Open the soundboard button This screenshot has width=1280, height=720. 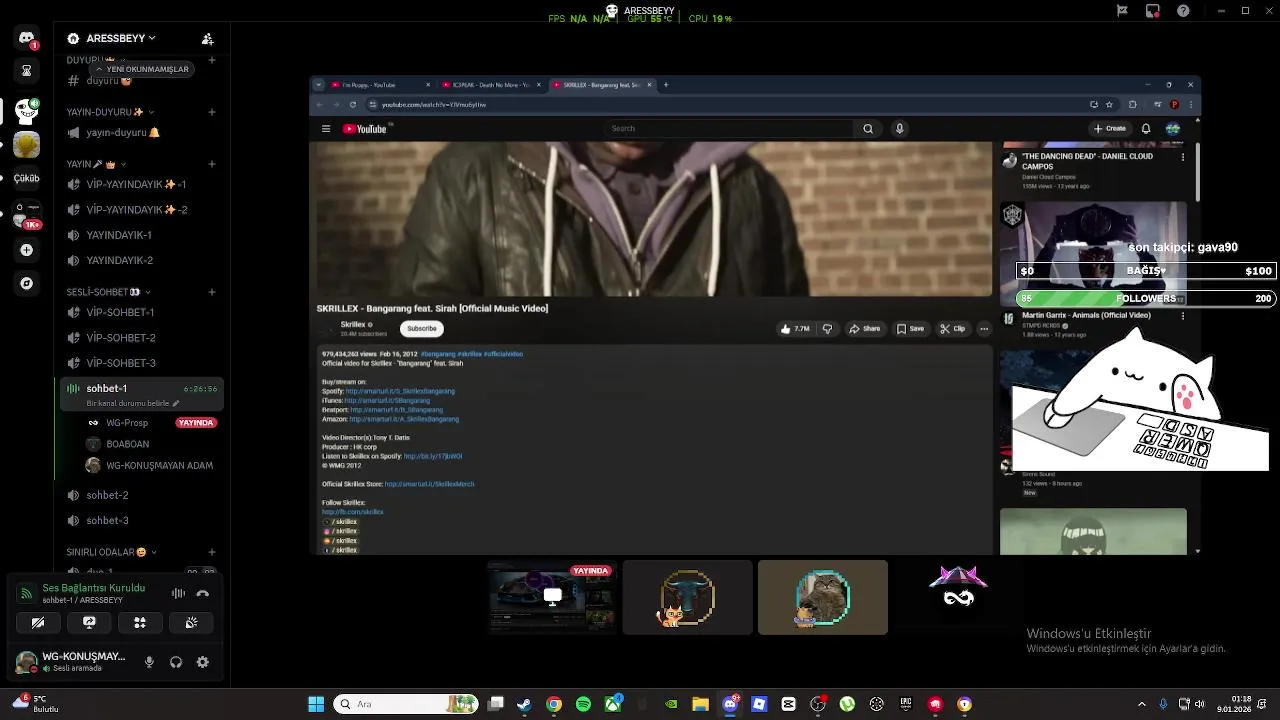[191, 622]
